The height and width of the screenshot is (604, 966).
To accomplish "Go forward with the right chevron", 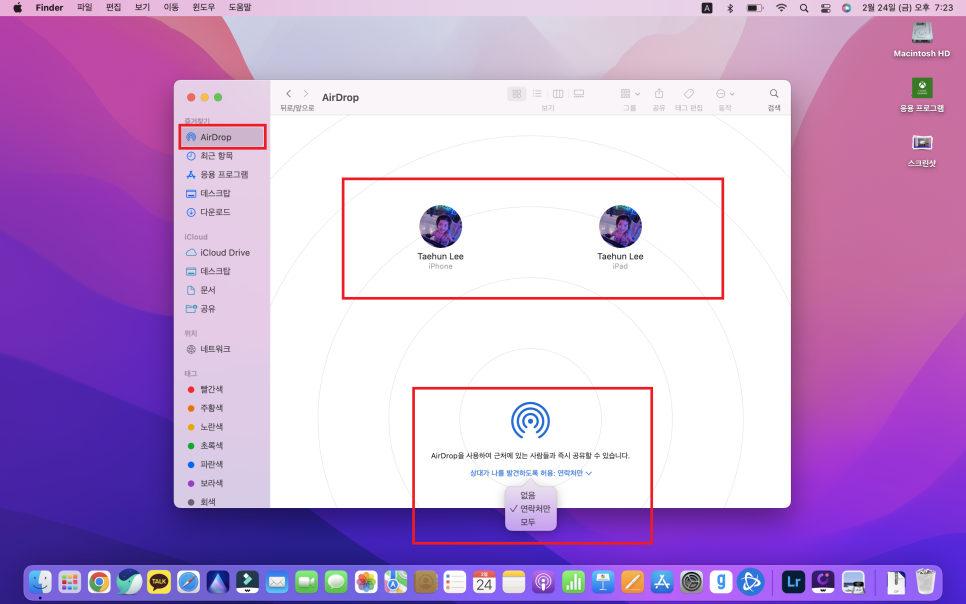I will pos(306,94).
